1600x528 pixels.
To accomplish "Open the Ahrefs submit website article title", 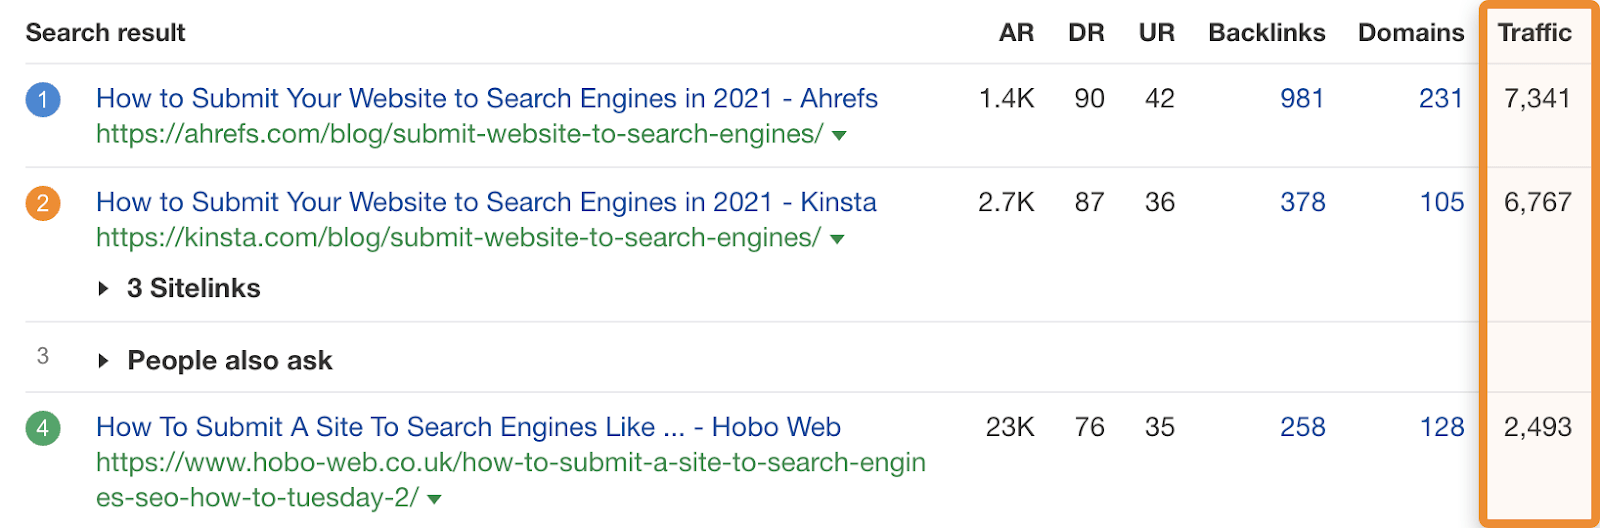I will point(486,99).
